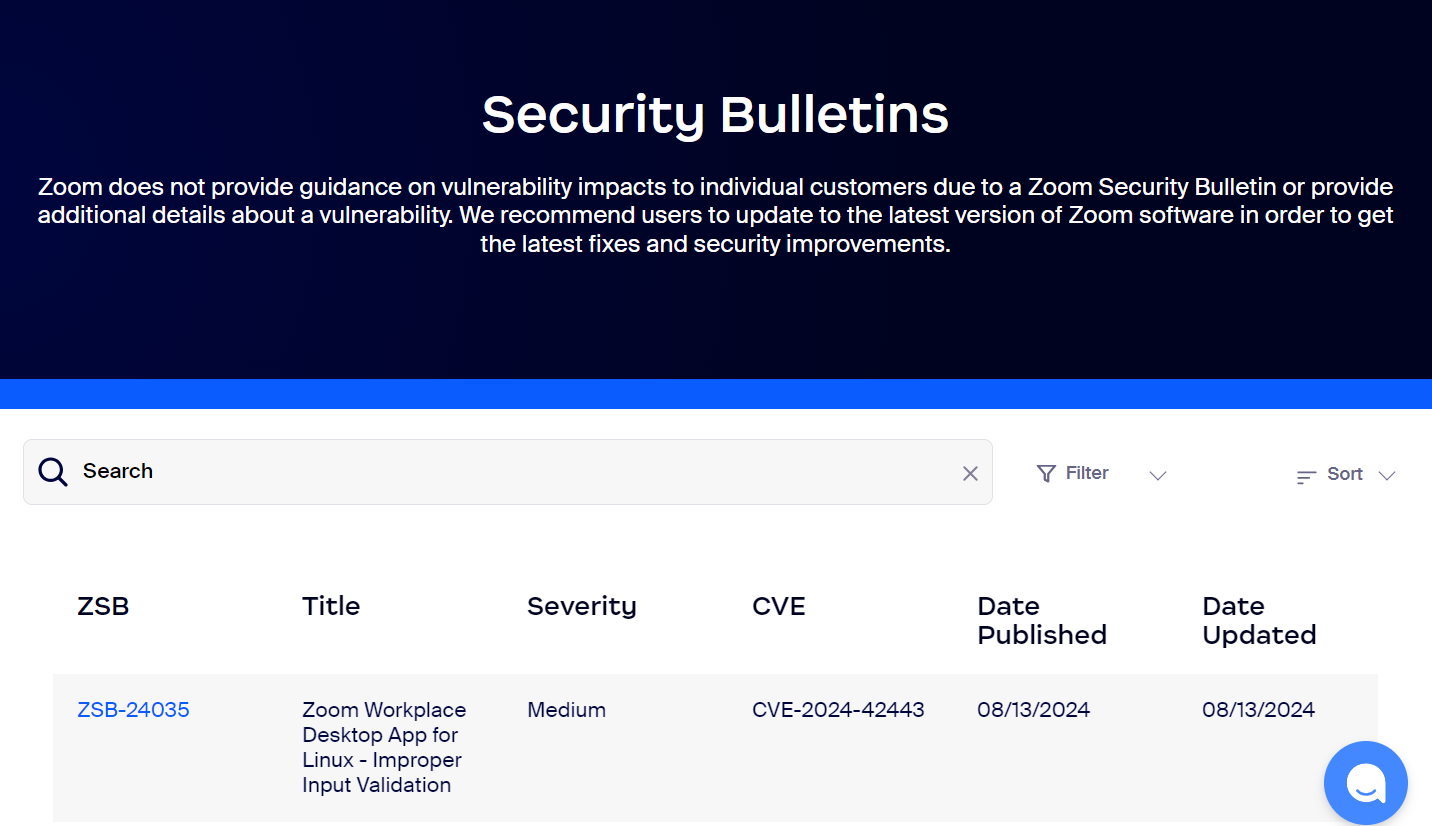
Task: Select the row for CVE-2024-42443
Action: (x=838, y=710)
